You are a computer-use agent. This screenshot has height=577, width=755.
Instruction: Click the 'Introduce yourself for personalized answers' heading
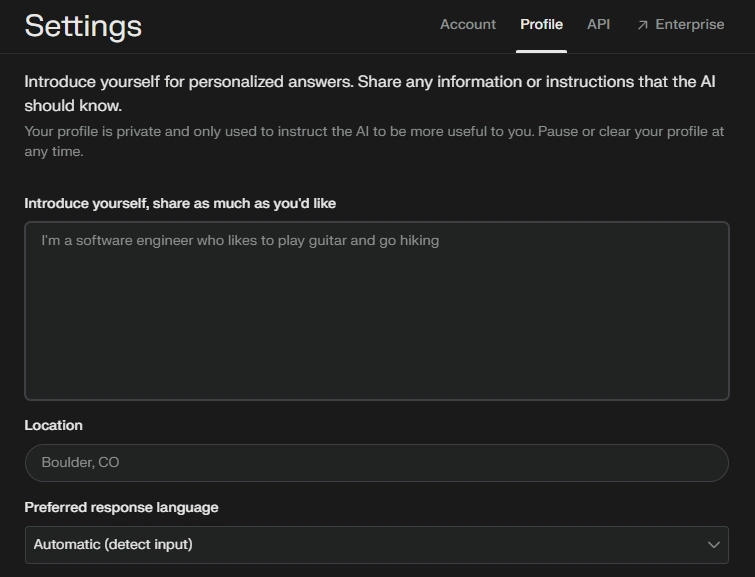pyautogui.click(x=370, y=93)
